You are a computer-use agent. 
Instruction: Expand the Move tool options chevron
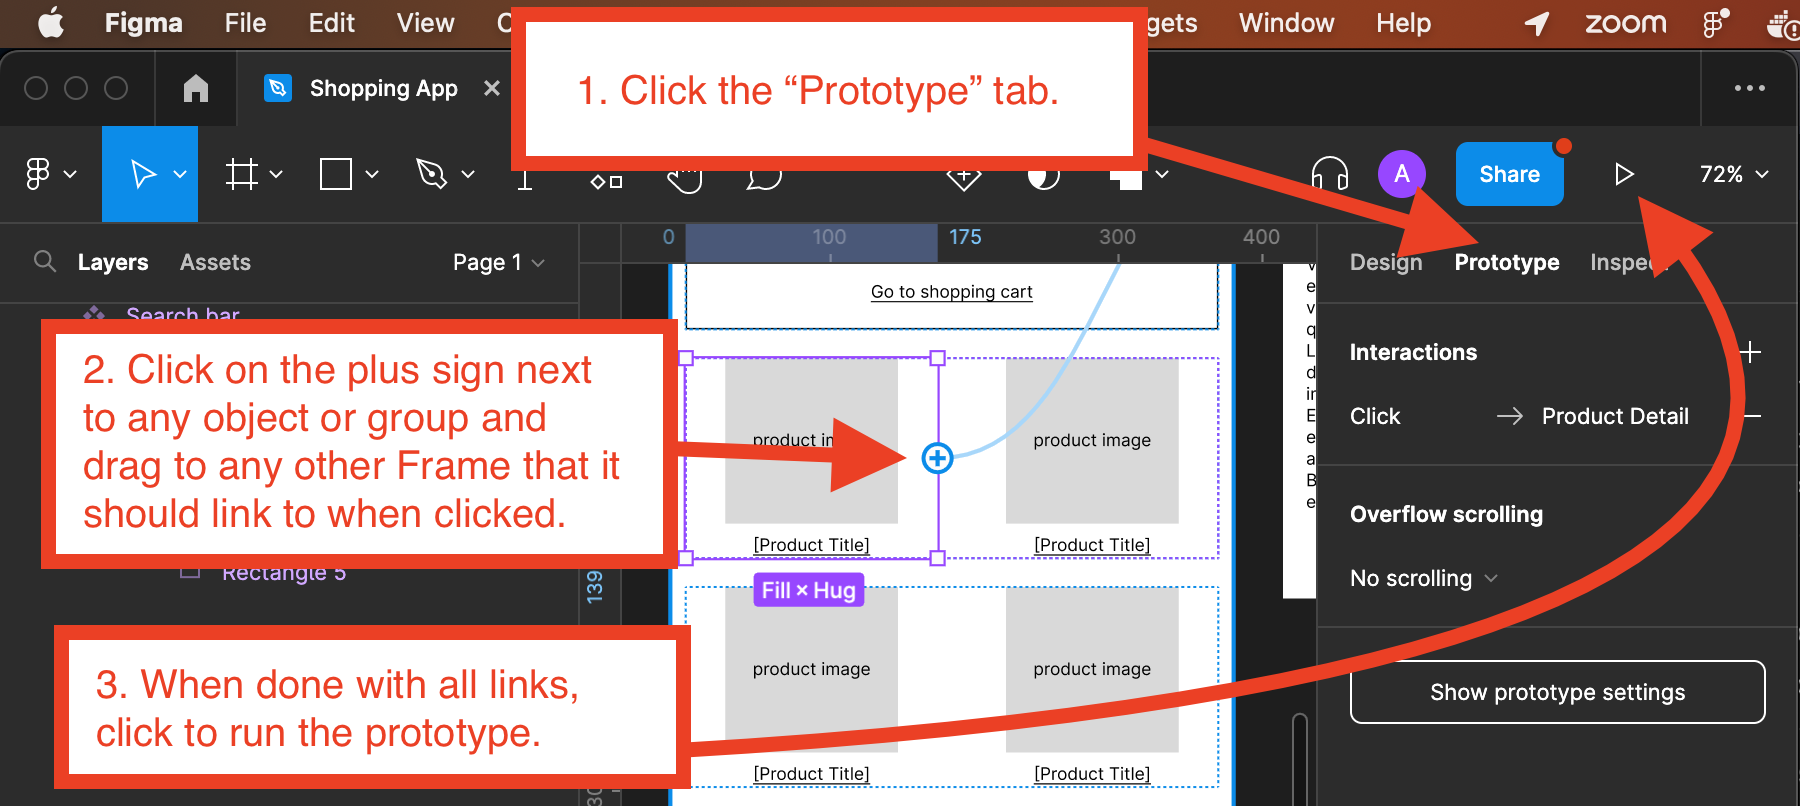click(x=180, y=174)
